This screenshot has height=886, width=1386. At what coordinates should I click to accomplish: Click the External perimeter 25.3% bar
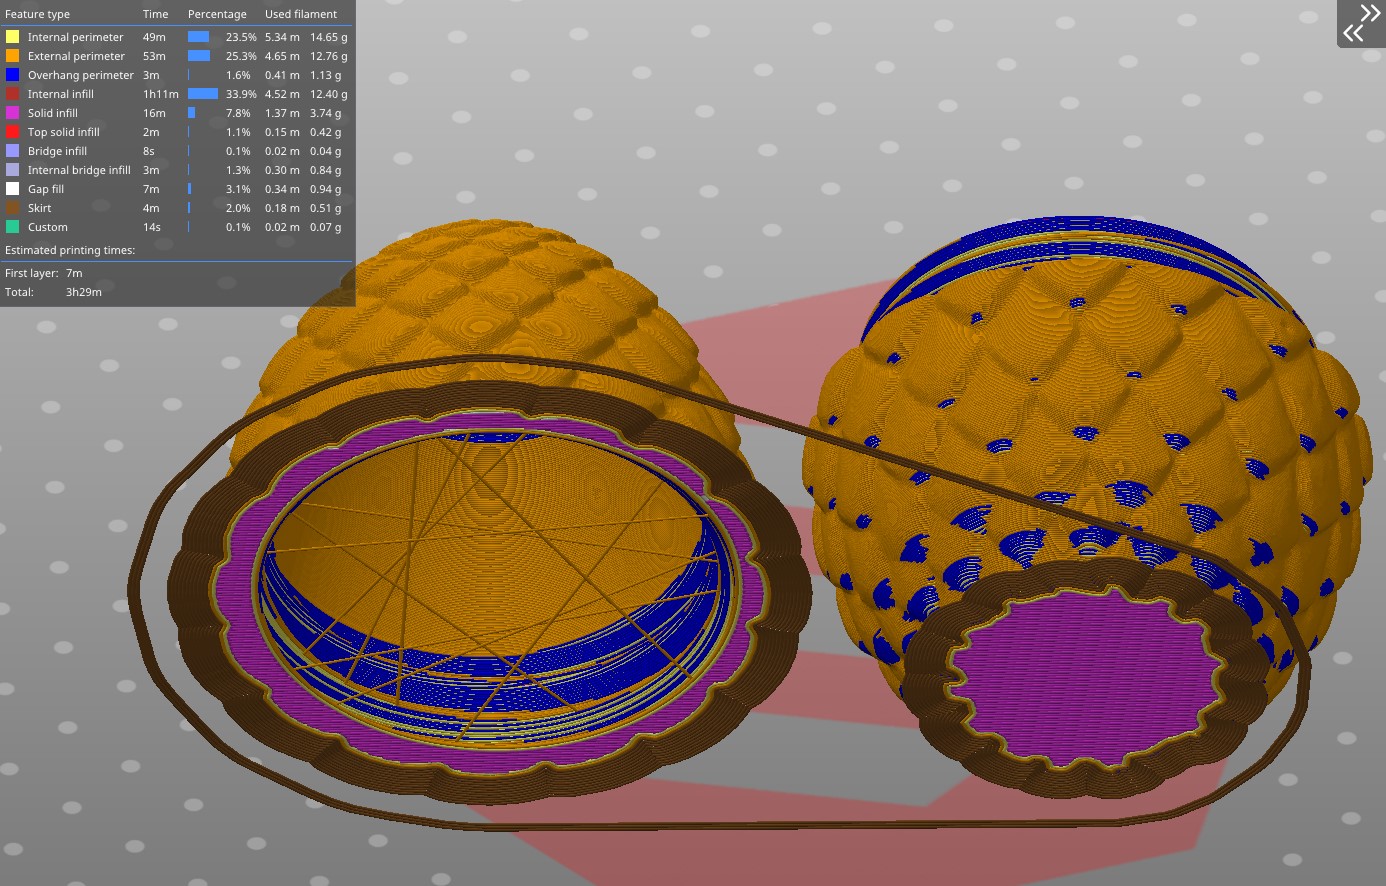(199, 56)
